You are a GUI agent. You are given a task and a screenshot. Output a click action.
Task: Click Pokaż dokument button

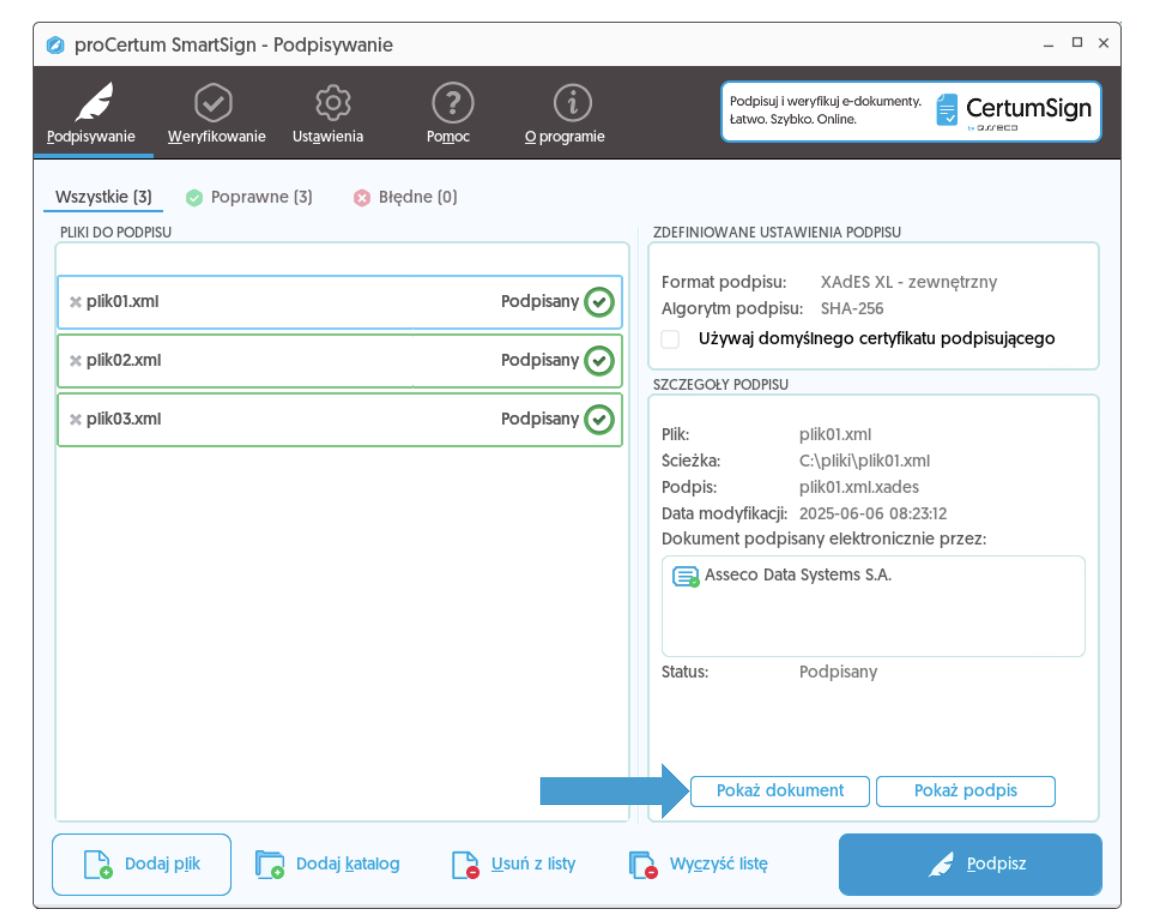coord(780,791)
